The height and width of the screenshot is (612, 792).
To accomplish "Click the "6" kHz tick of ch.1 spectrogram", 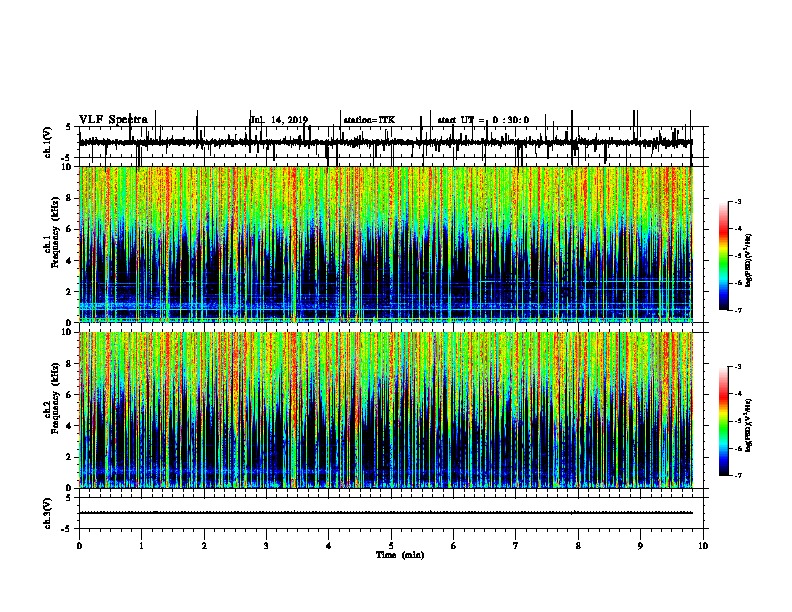I will click(x=70, y=229).
